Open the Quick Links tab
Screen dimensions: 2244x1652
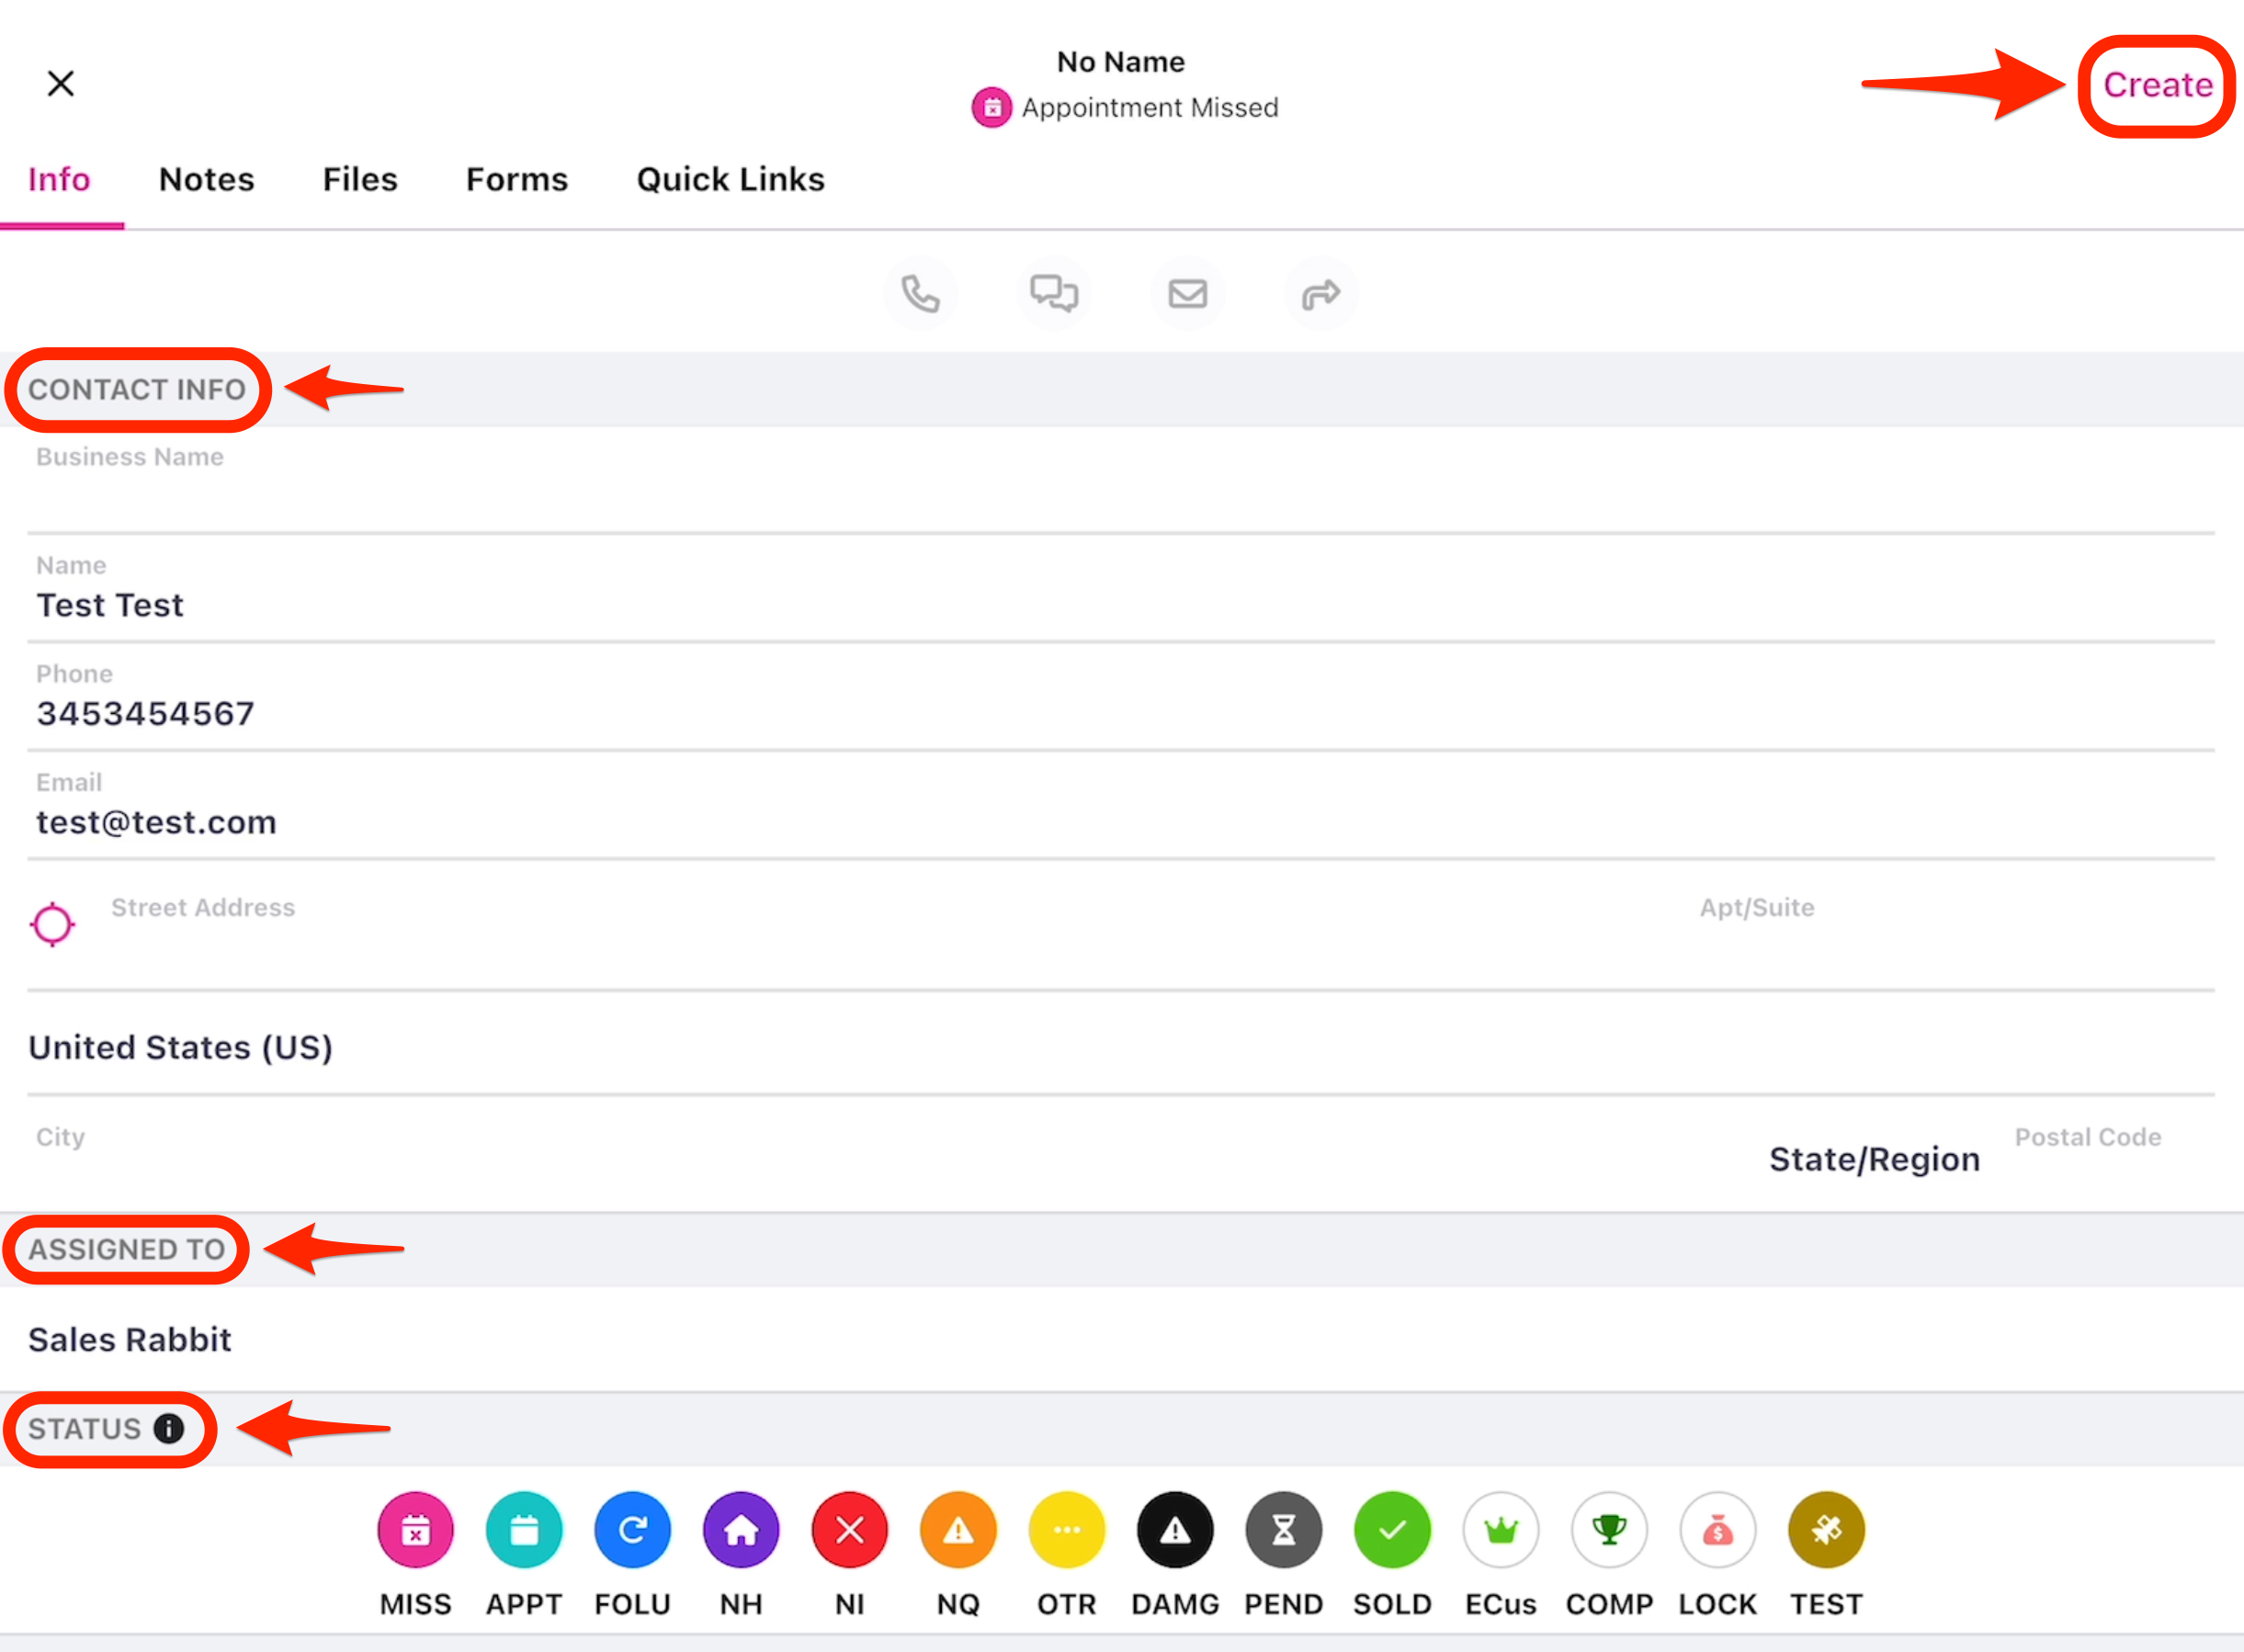(730, 180)
